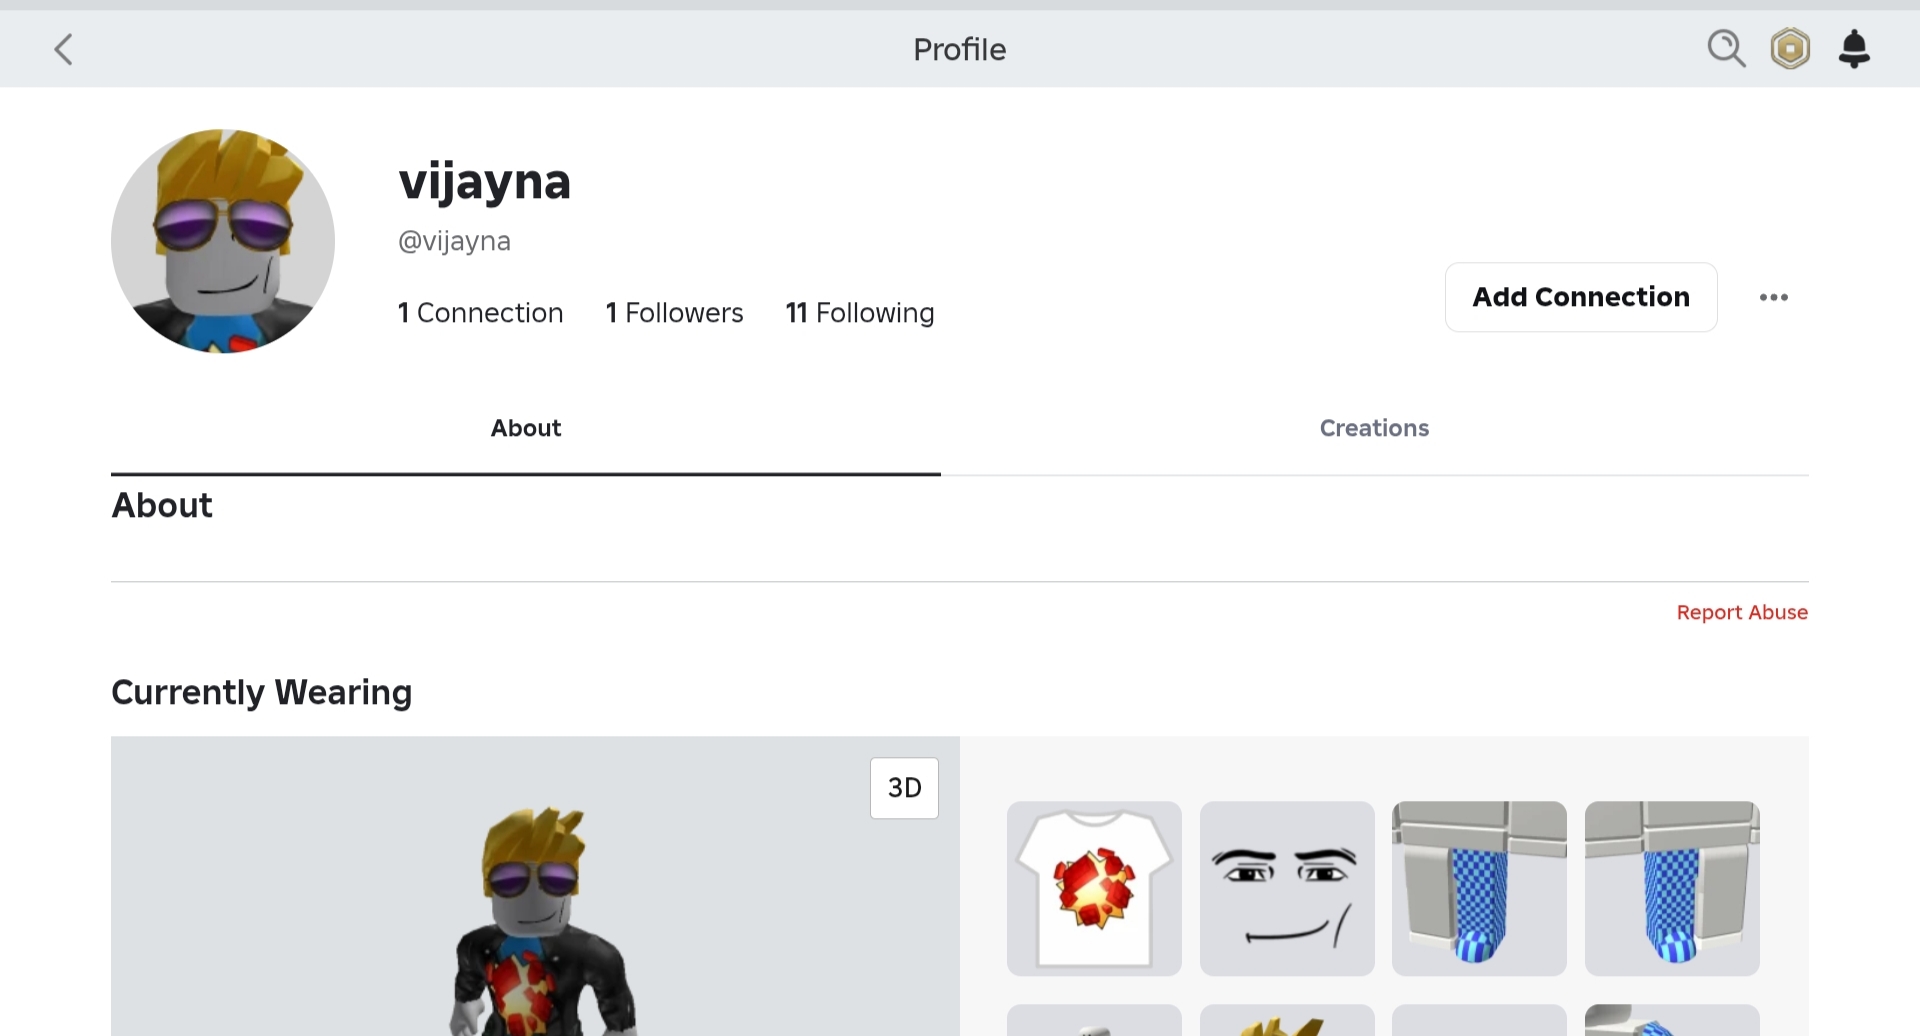The width and height of the screenshot is (1920, 1036).
Task: Open the first blue checkered leg item
Action: click(1479, 888)
